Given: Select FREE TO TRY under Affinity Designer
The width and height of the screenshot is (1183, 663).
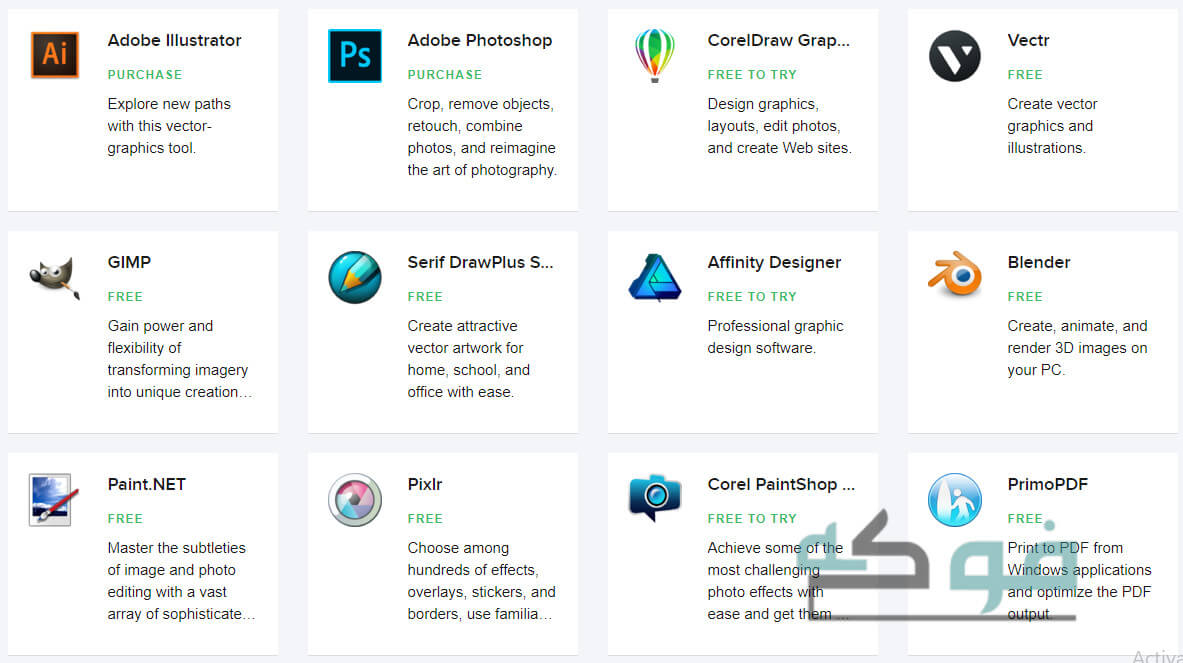Looking at the screenshot, I should [x=752, y=296].
